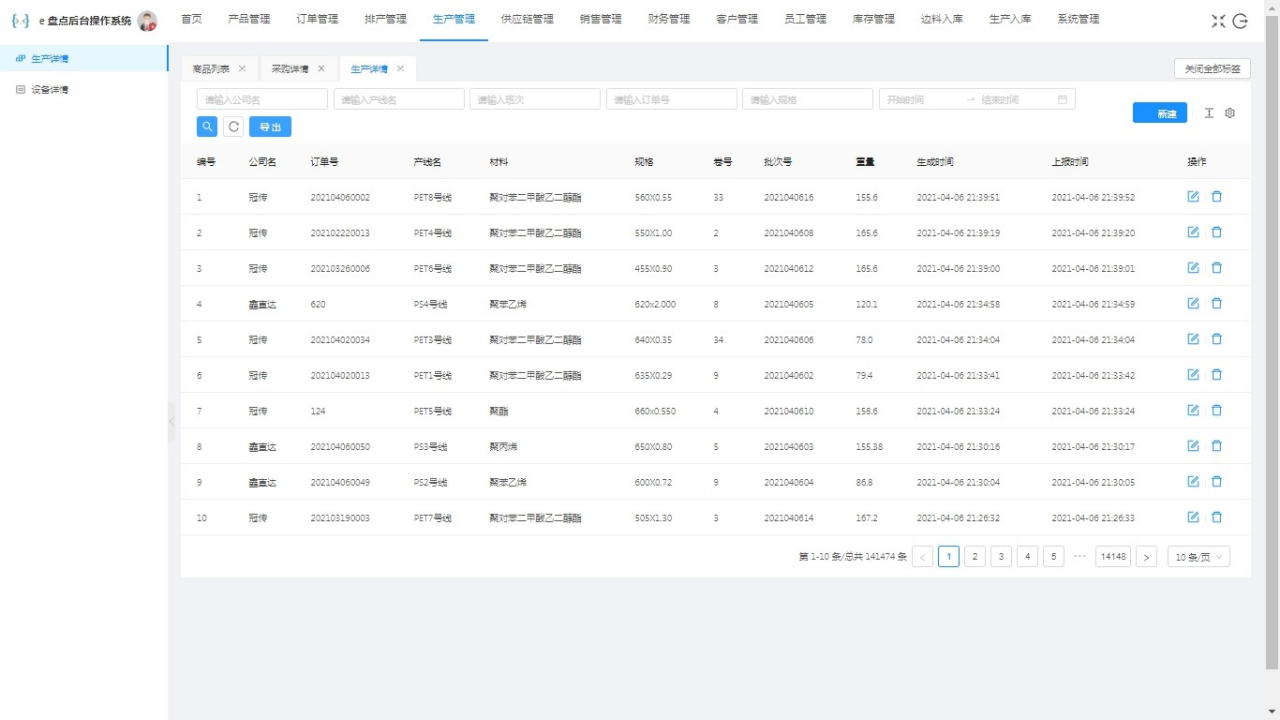Delete record 4 using its trash icon
1280x720 pixels.
[x=1216, y=303]
